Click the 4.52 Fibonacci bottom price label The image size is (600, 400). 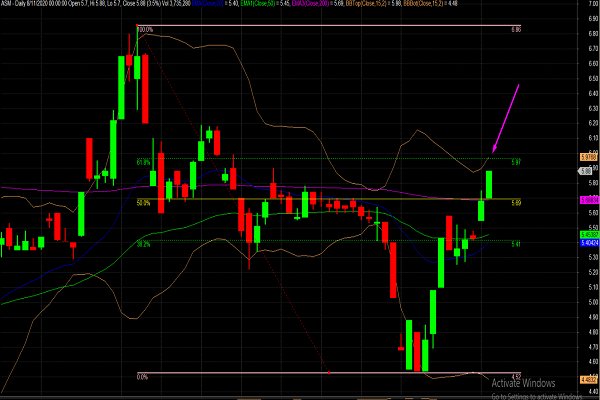[x=516, y=377]
